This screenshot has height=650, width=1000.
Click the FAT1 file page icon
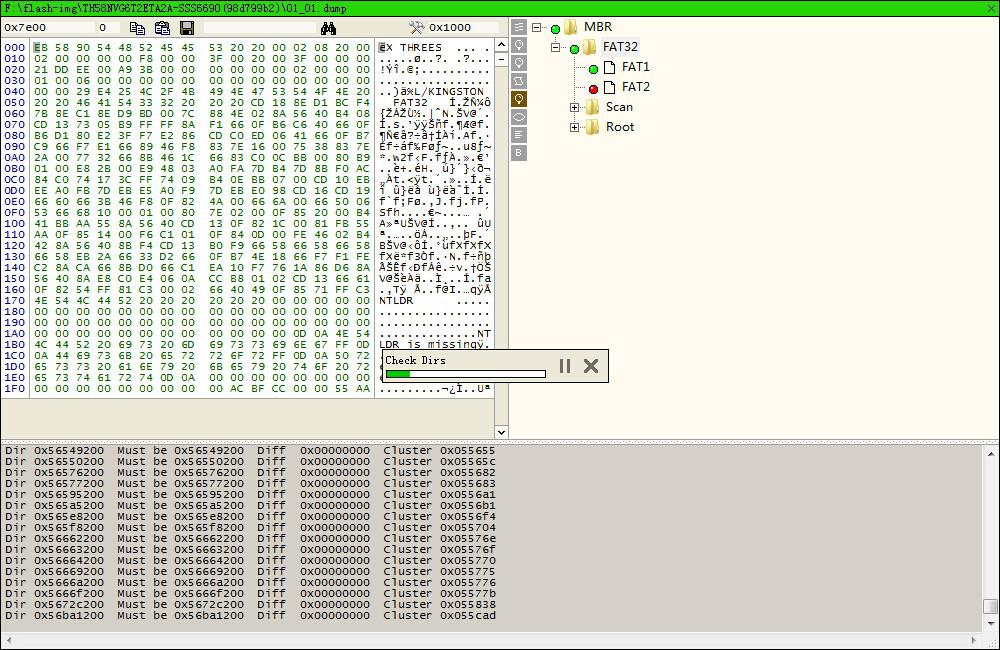[610, 67]
